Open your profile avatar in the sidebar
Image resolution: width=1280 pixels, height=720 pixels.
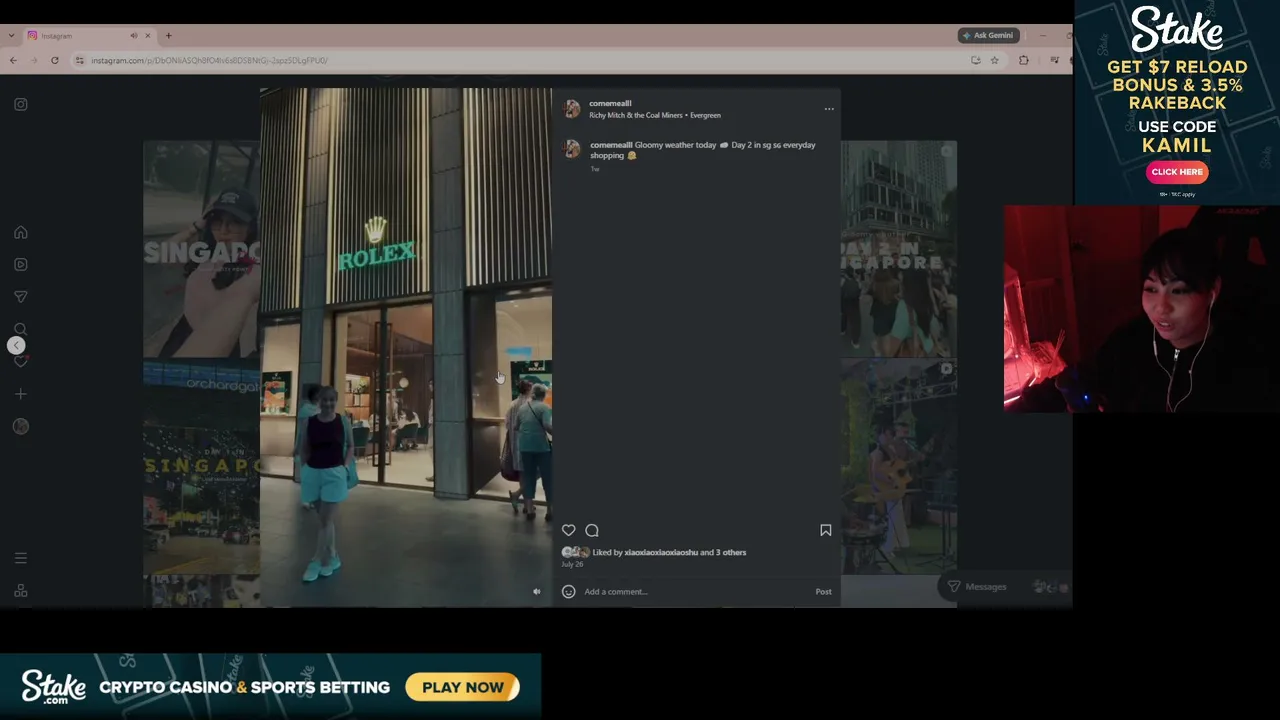[21, 426]
